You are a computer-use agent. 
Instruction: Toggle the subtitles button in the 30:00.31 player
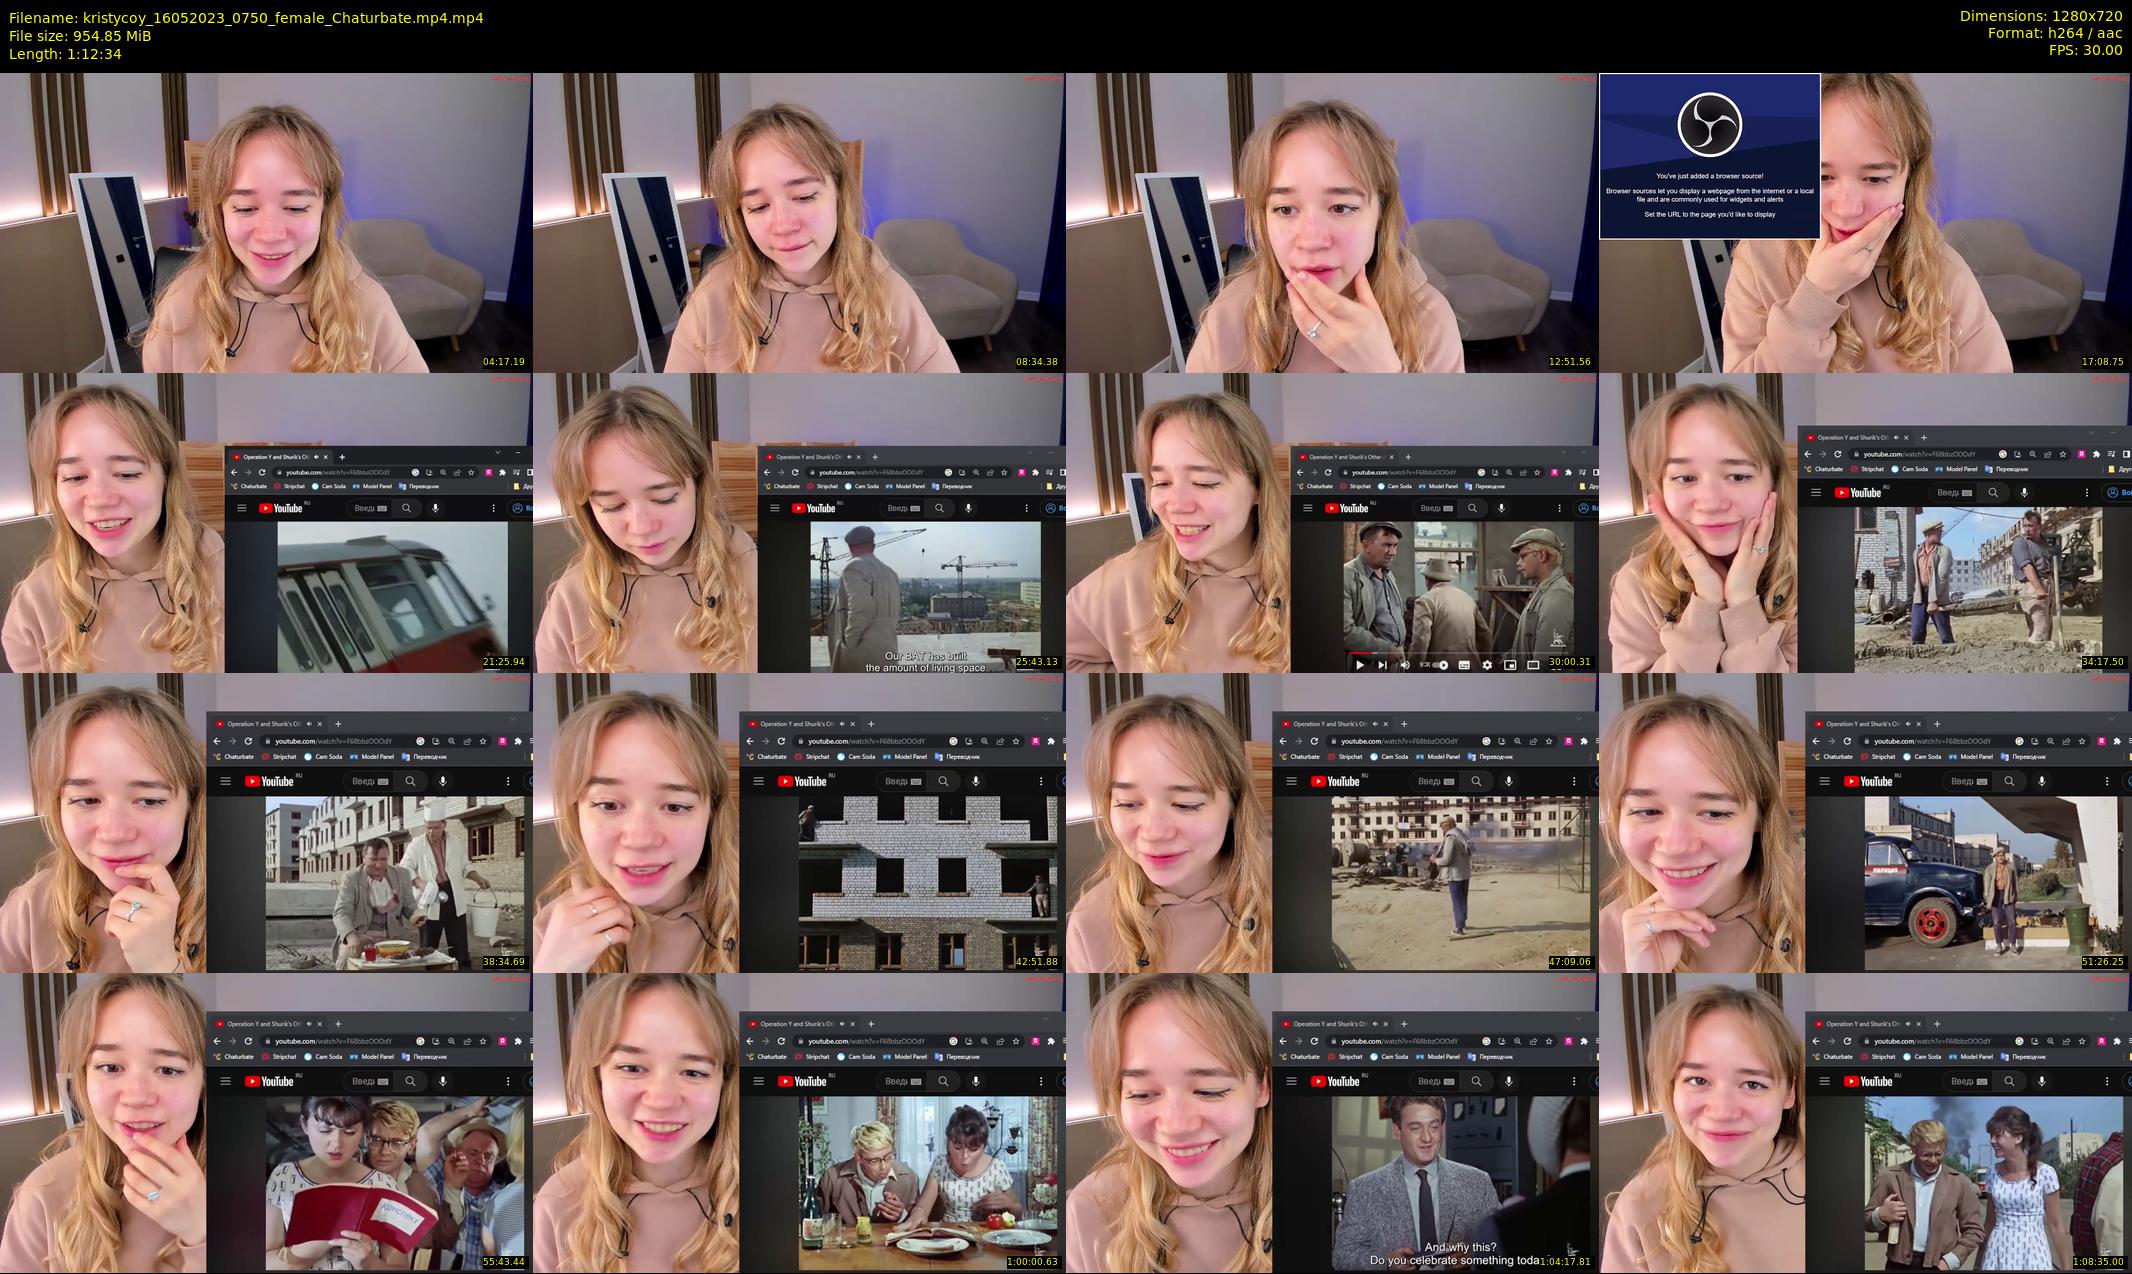(x=1464, y=665)
